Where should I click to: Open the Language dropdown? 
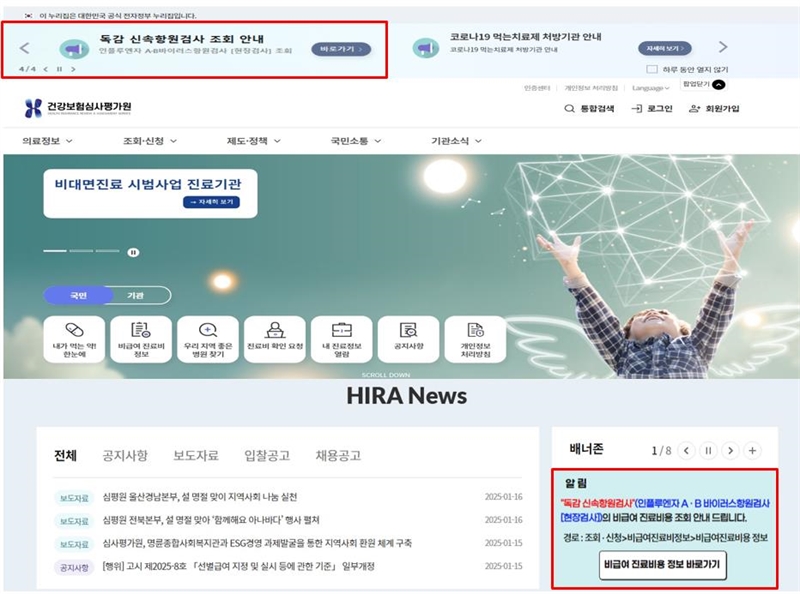(x=653, y=88)
